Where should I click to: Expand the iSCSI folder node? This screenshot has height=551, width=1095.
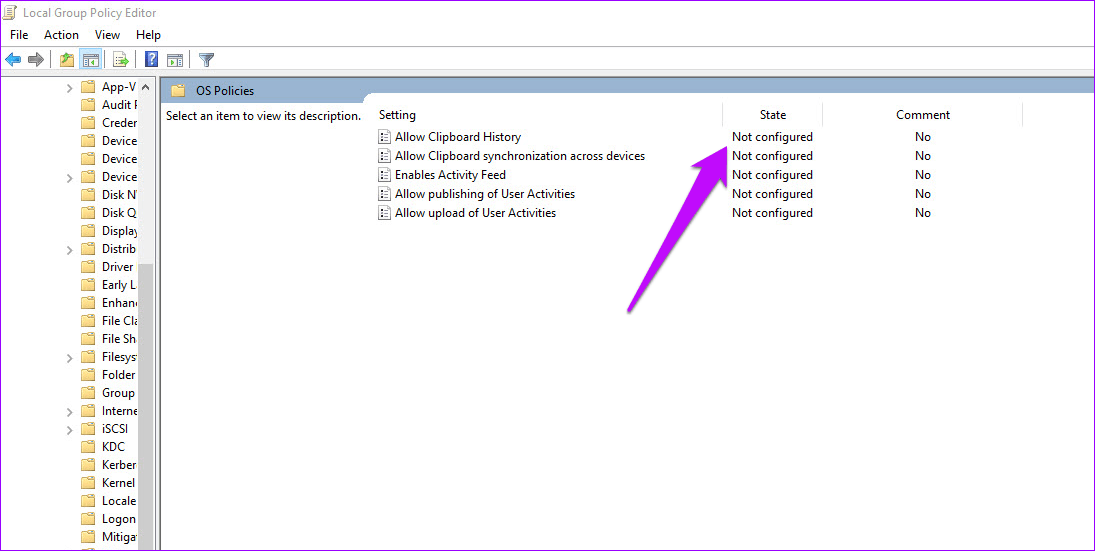click(x=69, y=430)
